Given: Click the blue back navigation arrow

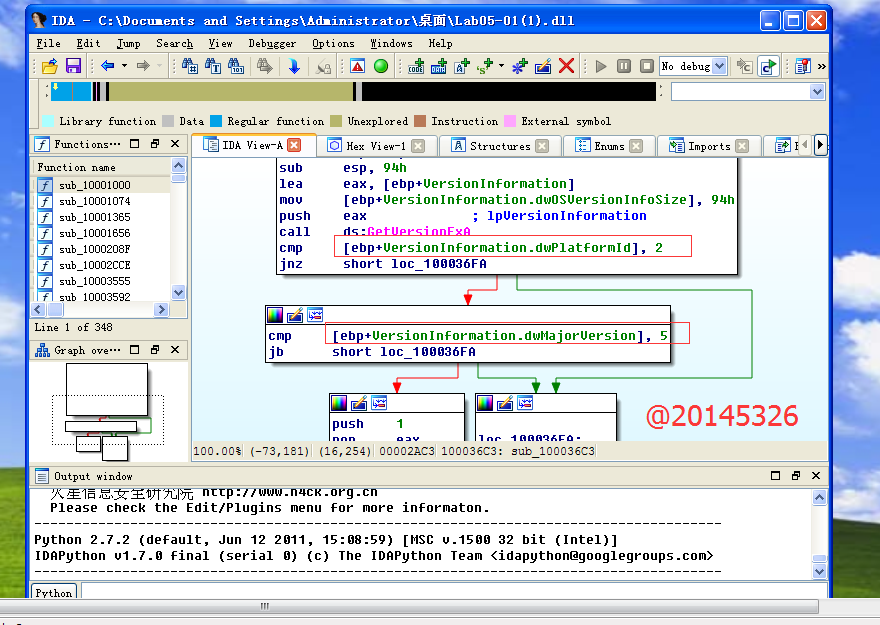Looking at the screenshot, I should click(107, 66).
